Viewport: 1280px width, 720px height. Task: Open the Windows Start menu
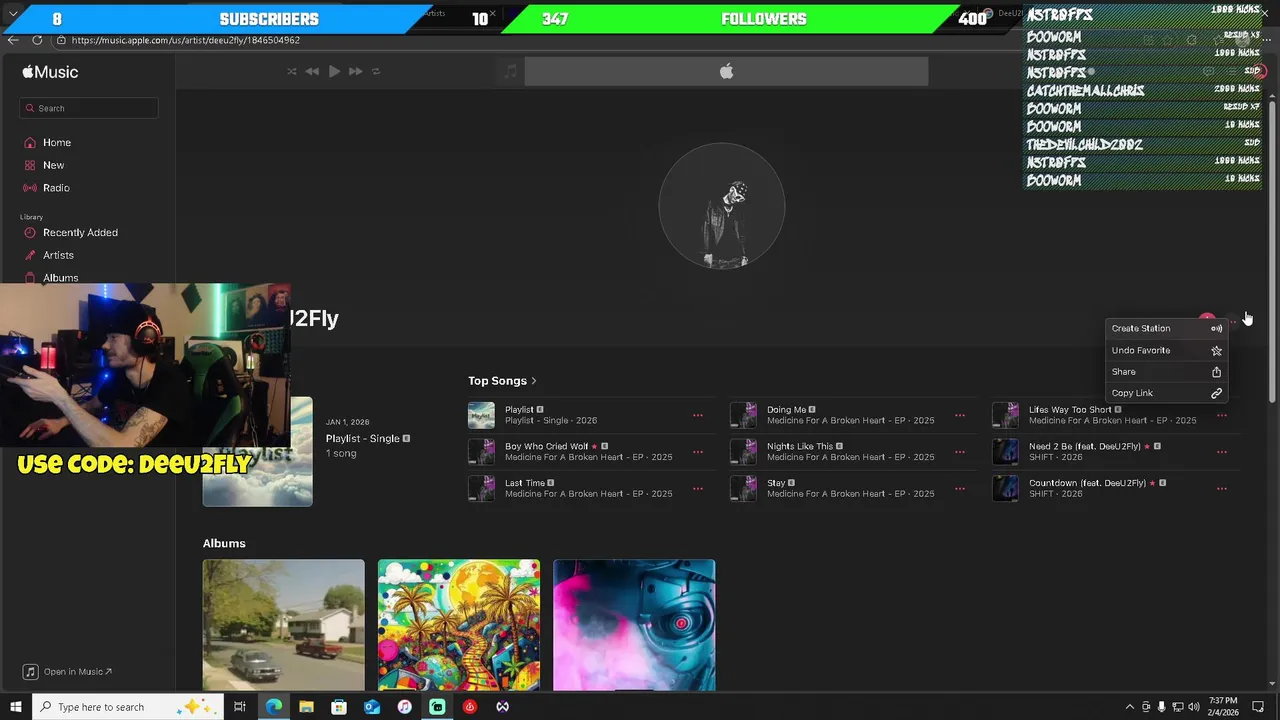[15, 707]
